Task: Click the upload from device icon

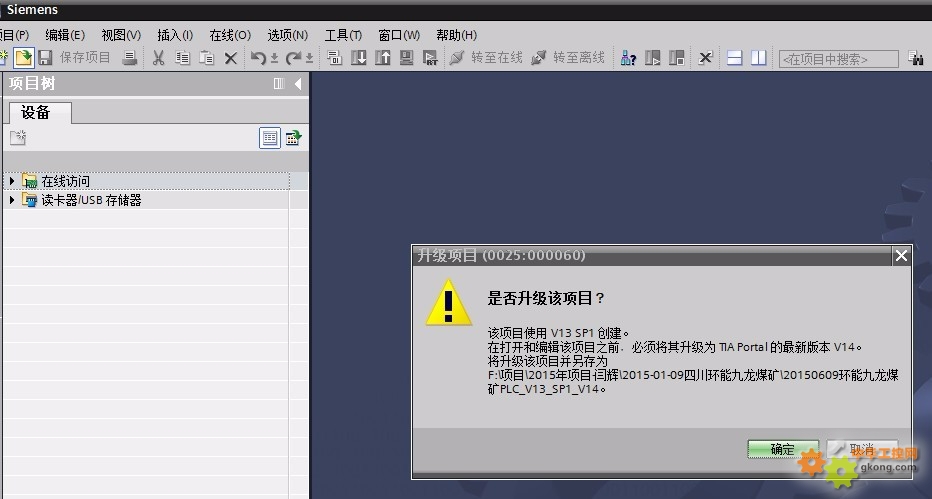Action: coord(383,58)
